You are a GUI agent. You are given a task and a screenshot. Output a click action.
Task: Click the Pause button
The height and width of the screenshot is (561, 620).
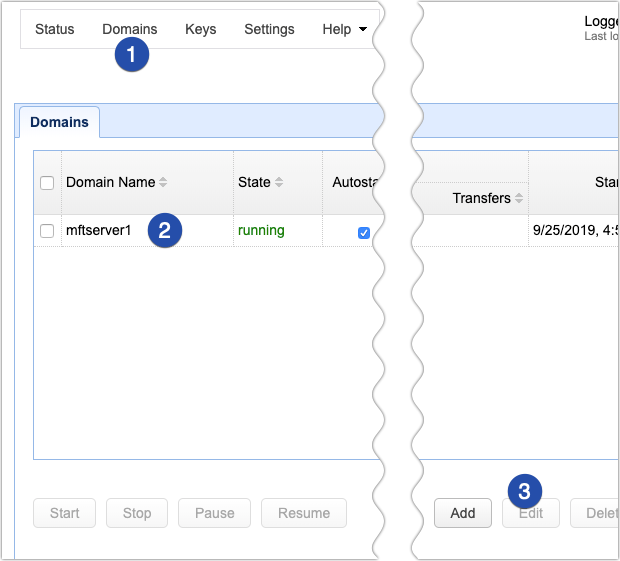point(214,513)
